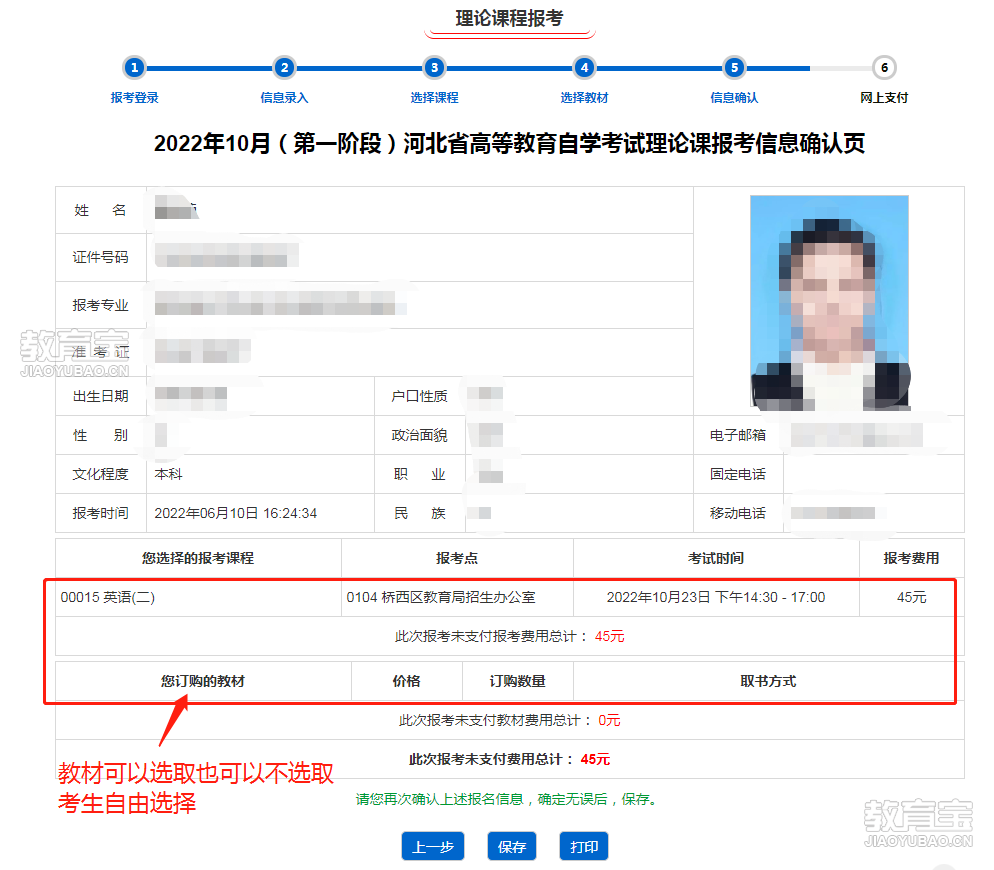The height and width of the screenshot is (870, 994).
Task: Click the 民族 field label
Action: pos(420,513)
